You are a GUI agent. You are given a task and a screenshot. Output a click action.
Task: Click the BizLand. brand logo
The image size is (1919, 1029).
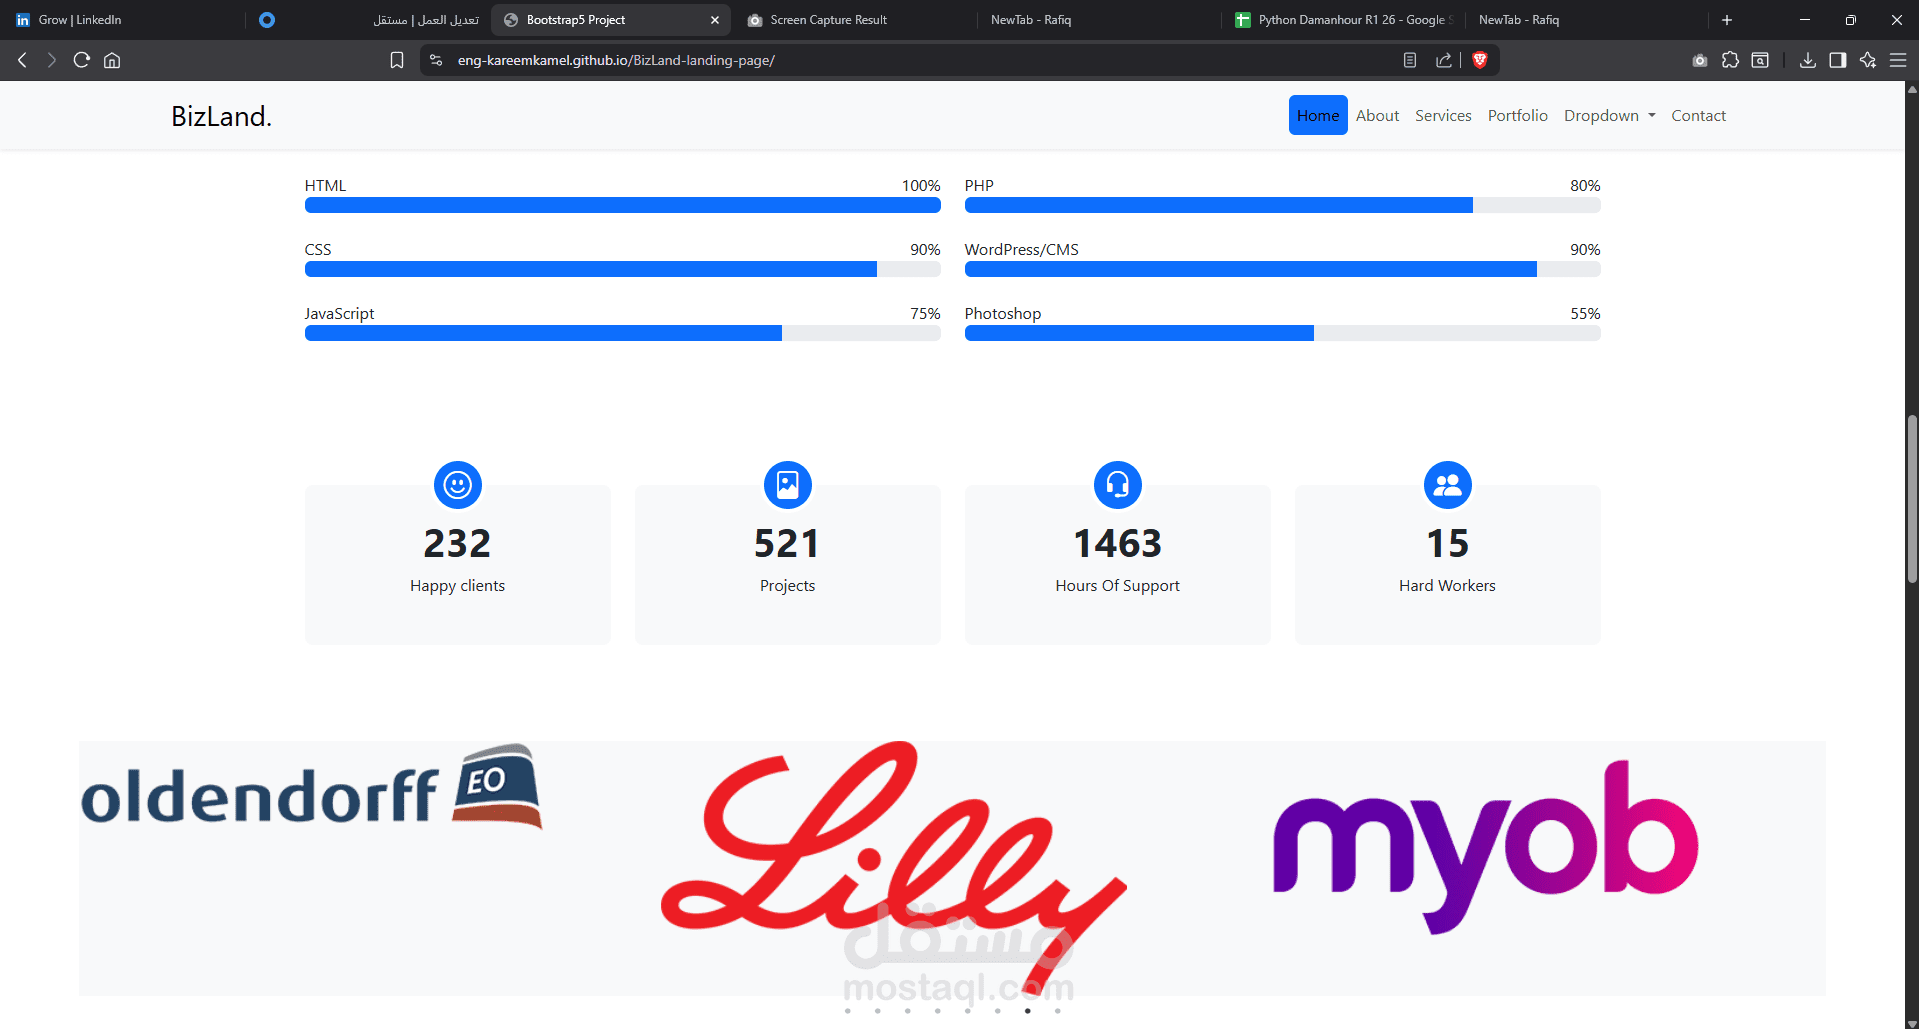221,116
